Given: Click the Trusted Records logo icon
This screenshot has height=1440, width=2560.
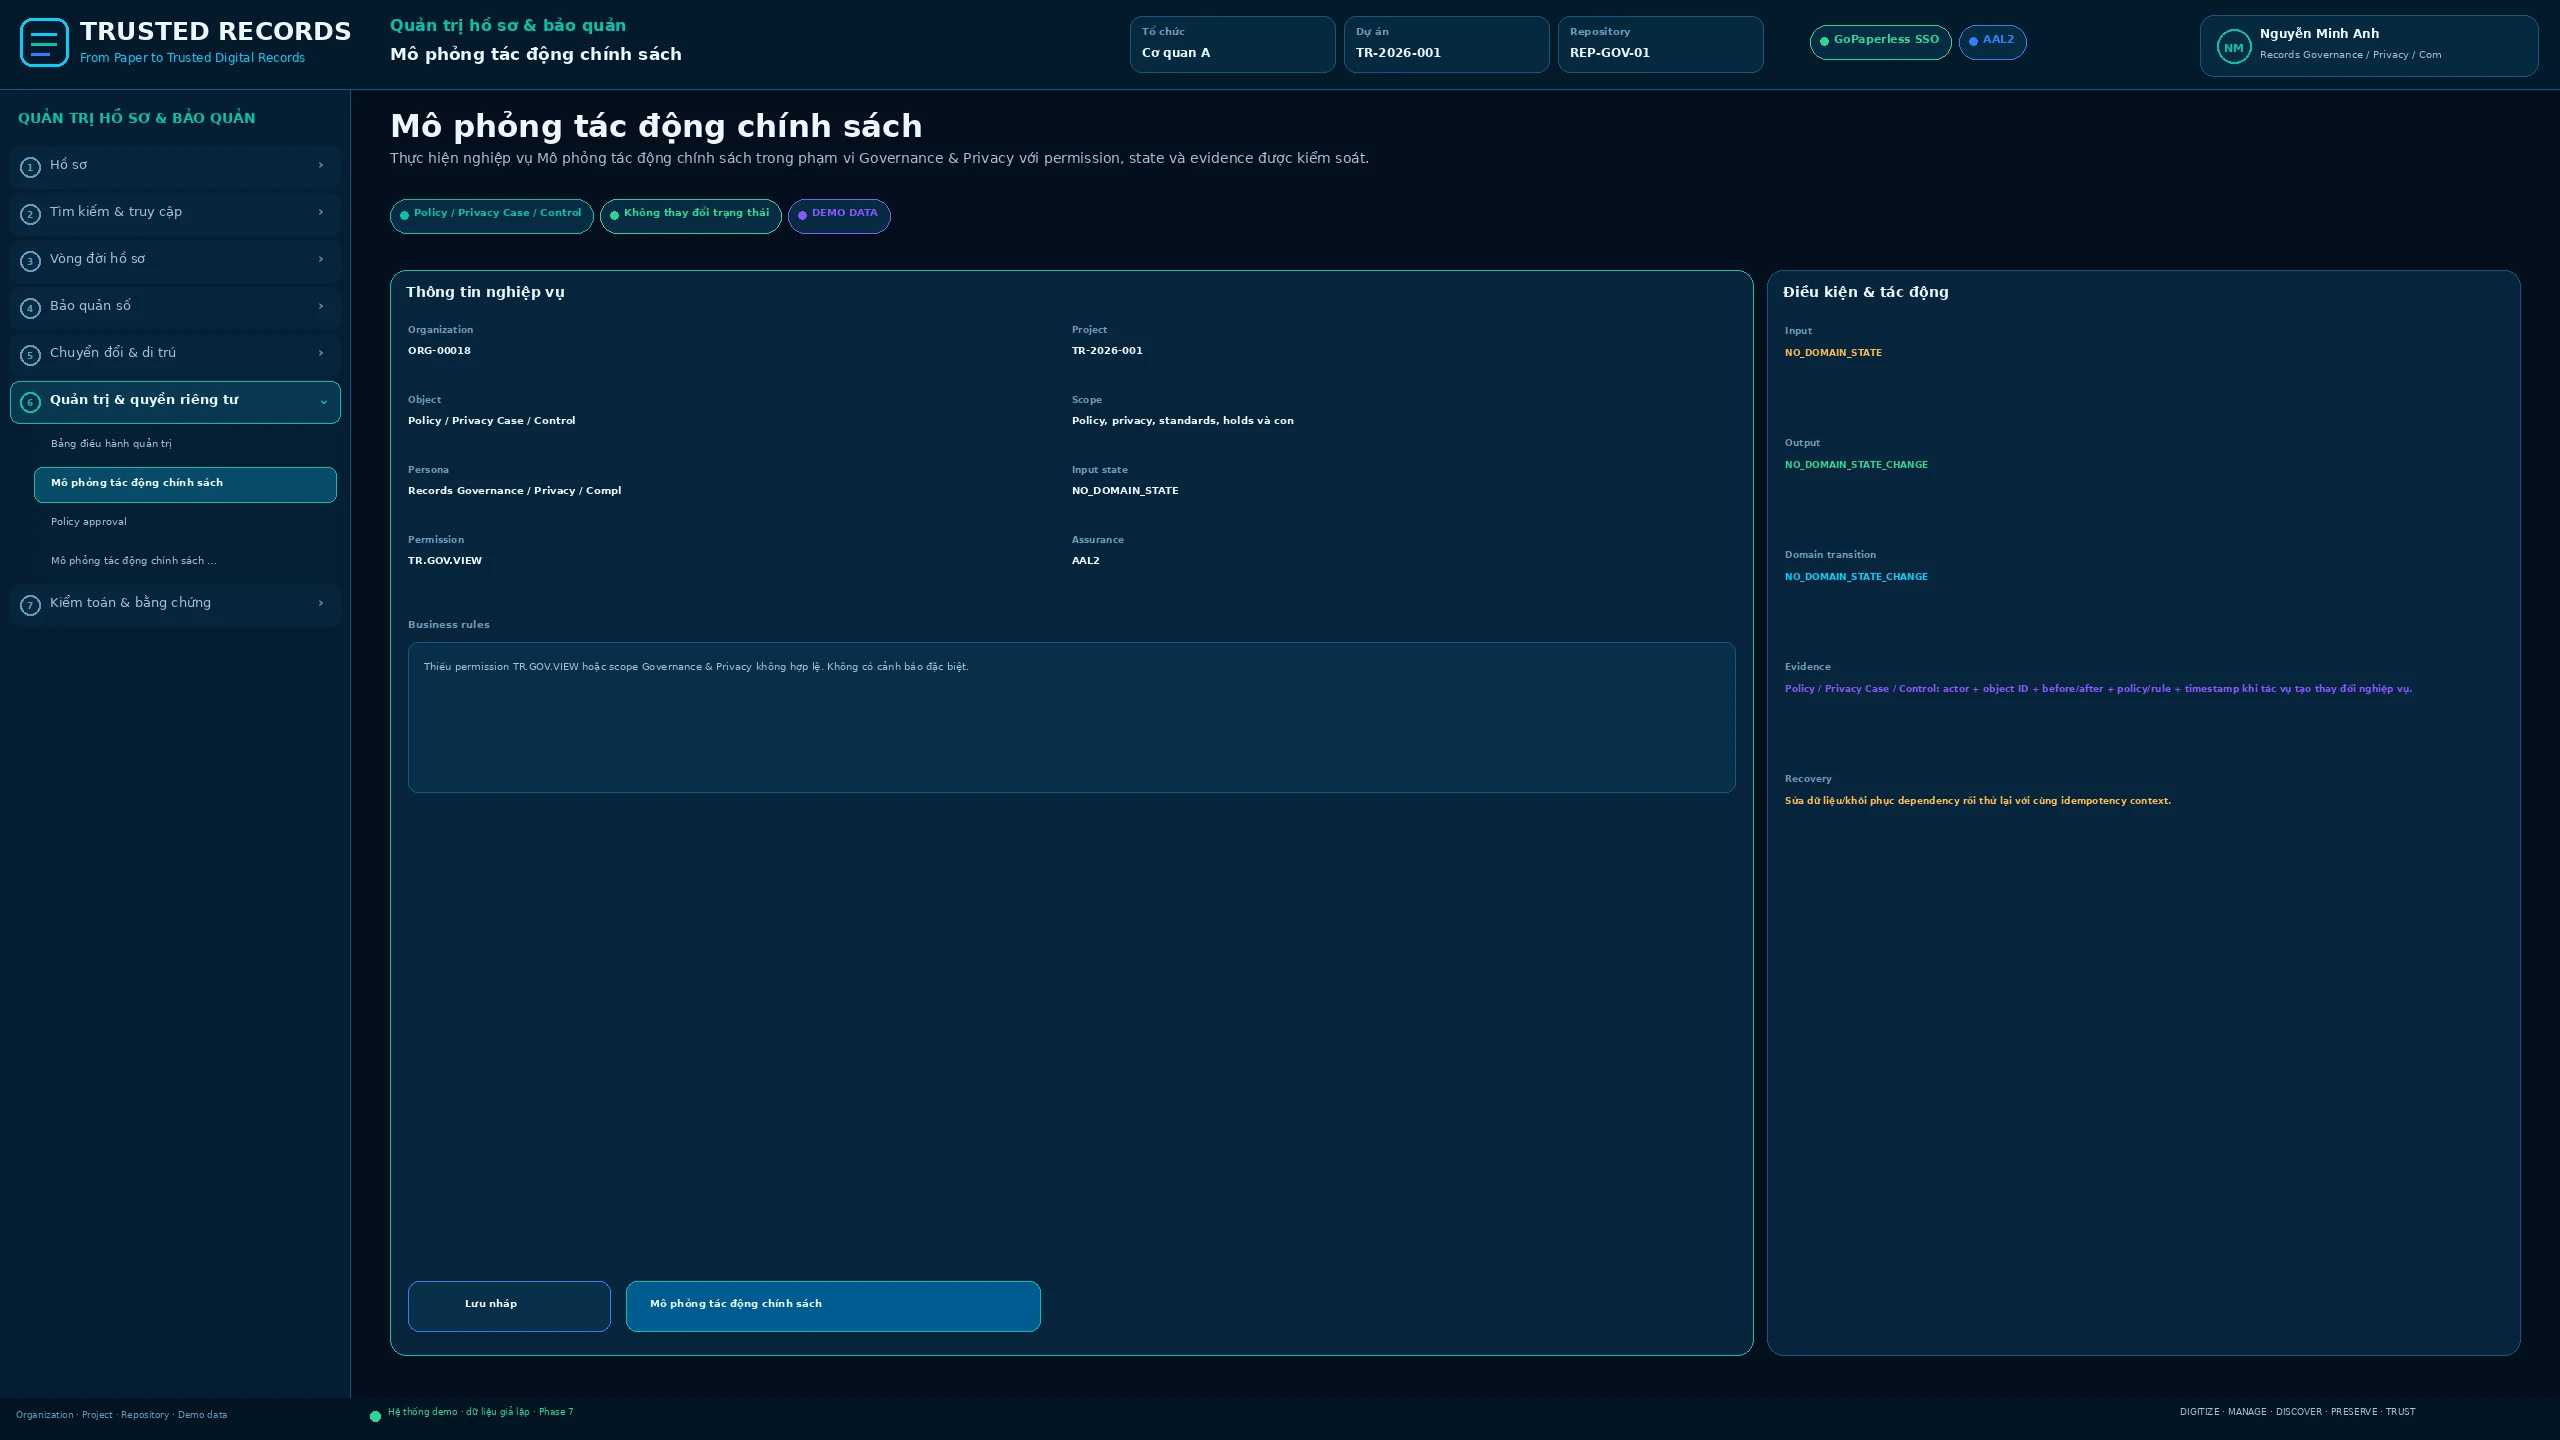Looking at the screenshot, I should point(44,43).
